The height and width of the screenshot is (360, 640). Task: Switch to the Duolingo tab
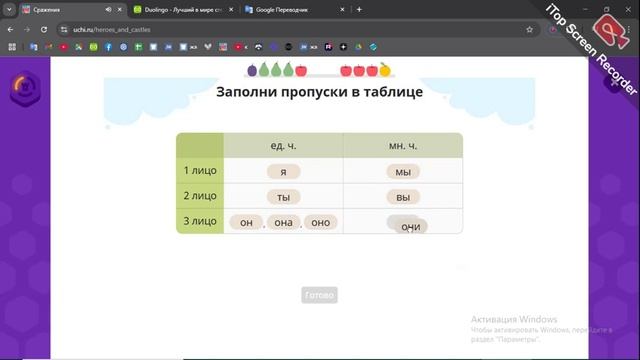pyautogui.click(x=182, y=9)
